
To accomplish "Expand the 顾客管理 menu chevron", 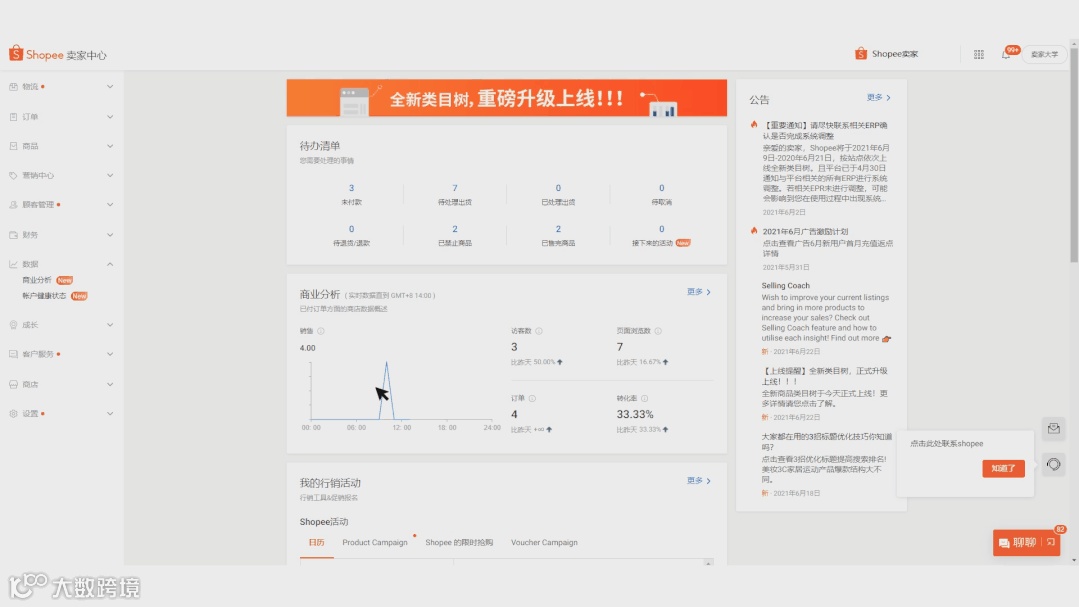I will [110, 204].
